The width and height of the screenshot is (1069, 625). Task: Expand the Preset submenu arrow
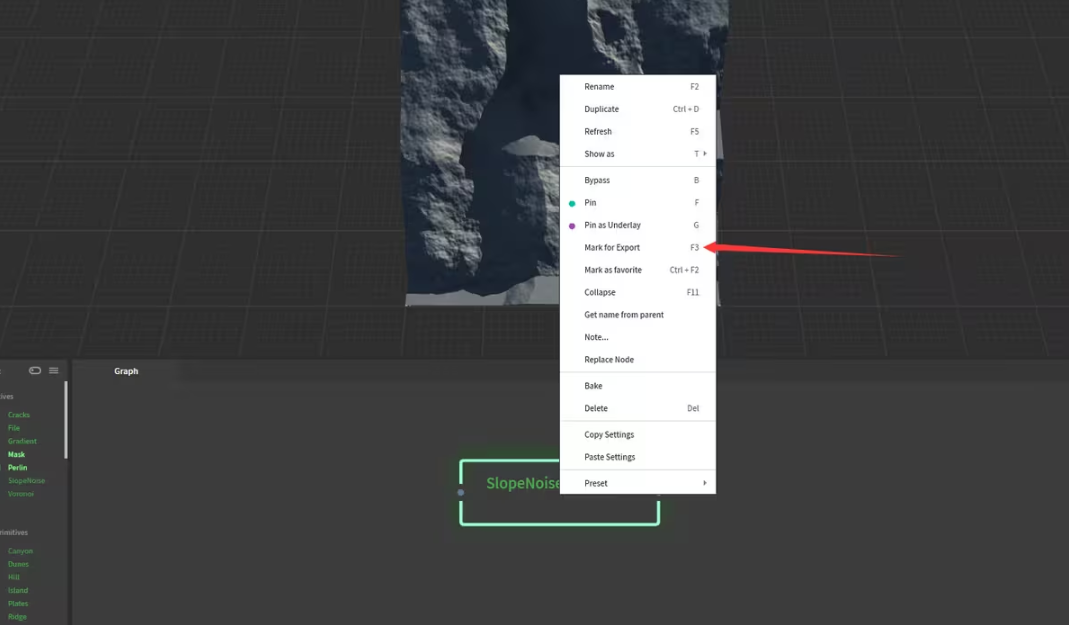[704, 483]
